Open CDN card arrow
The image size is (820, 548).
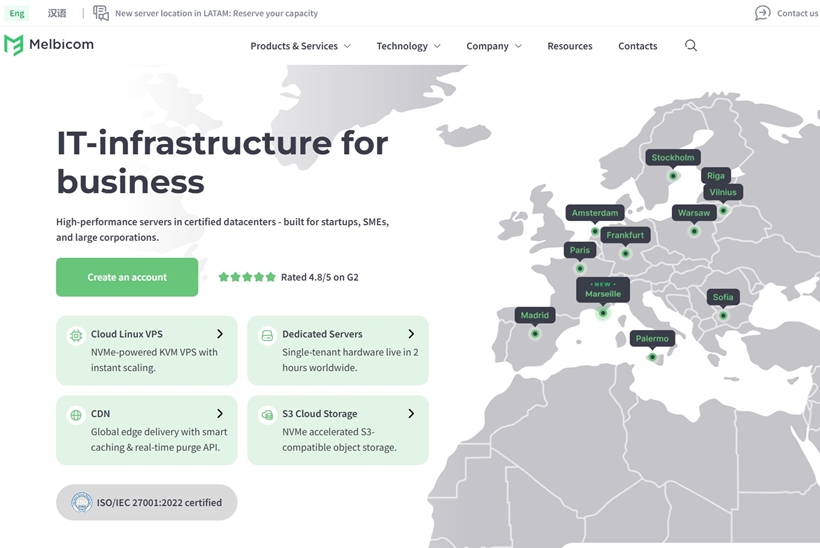(220, 414)
